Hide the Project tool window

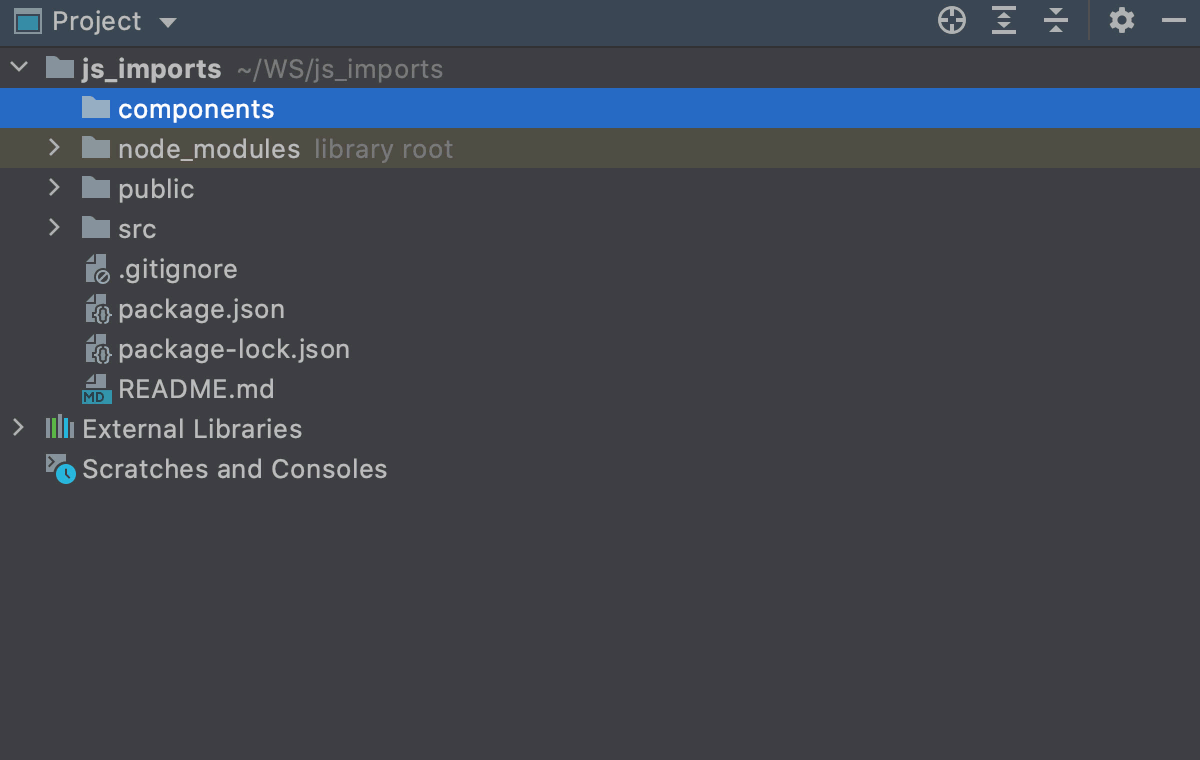pos(1176,20)
